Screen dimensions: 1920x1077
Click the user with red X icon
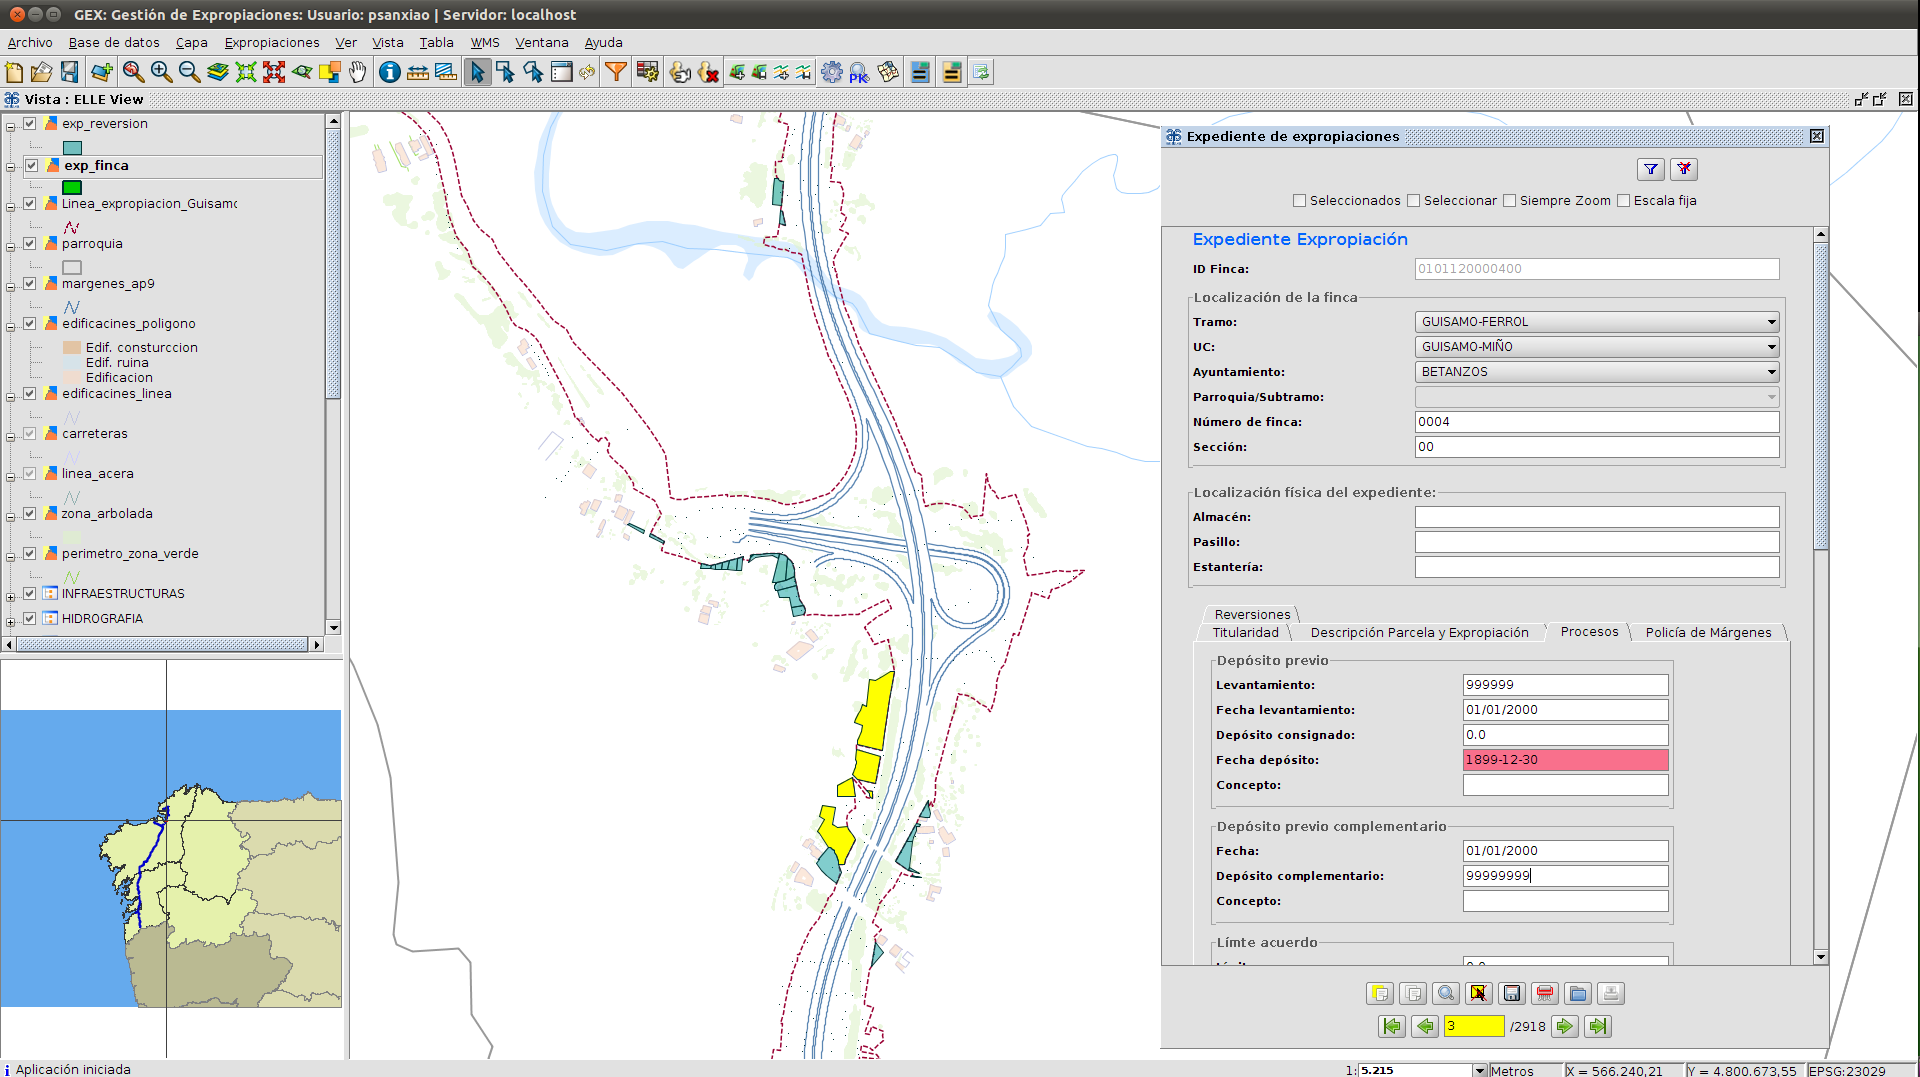[709, 72]
